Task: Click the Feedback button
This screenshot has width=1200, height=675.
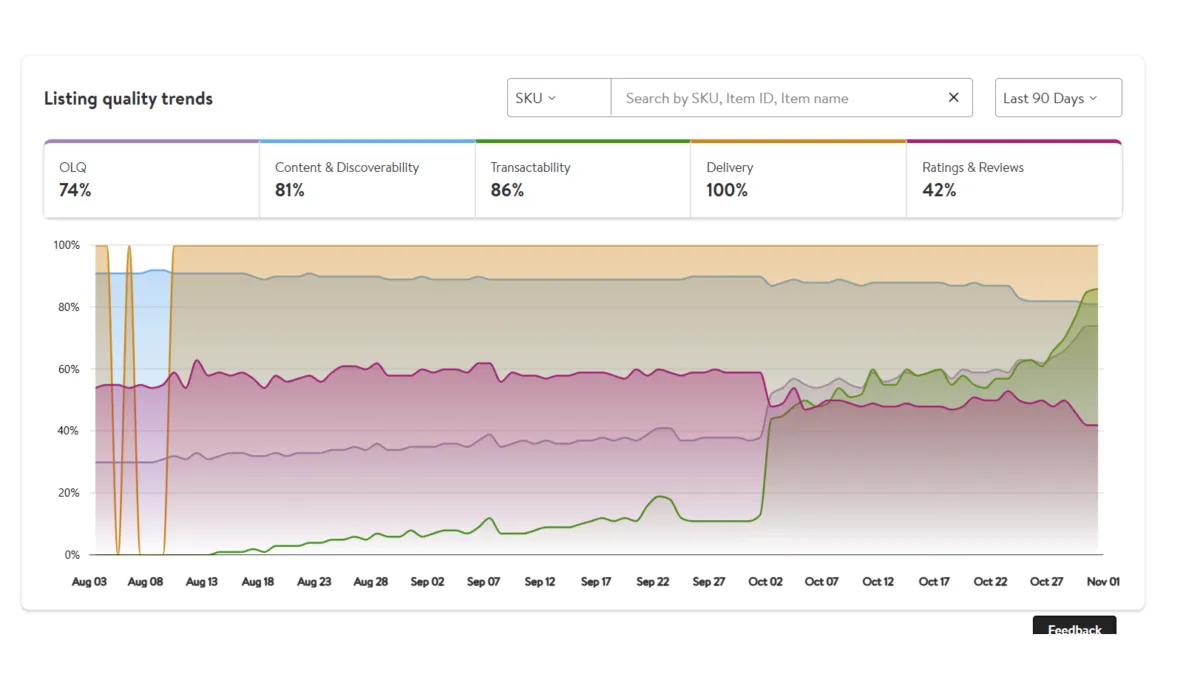Action: [1074, 628]
